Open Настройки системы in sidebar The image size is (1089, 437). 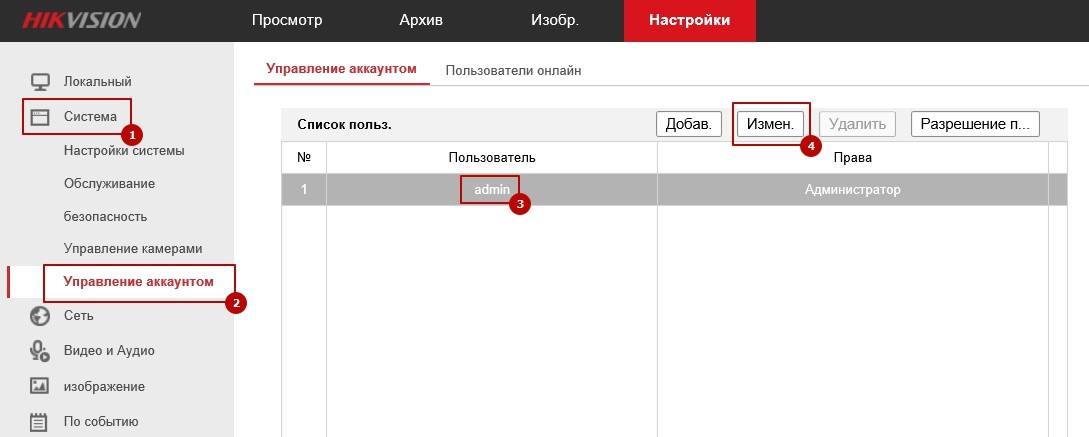[x=124, y=151]
